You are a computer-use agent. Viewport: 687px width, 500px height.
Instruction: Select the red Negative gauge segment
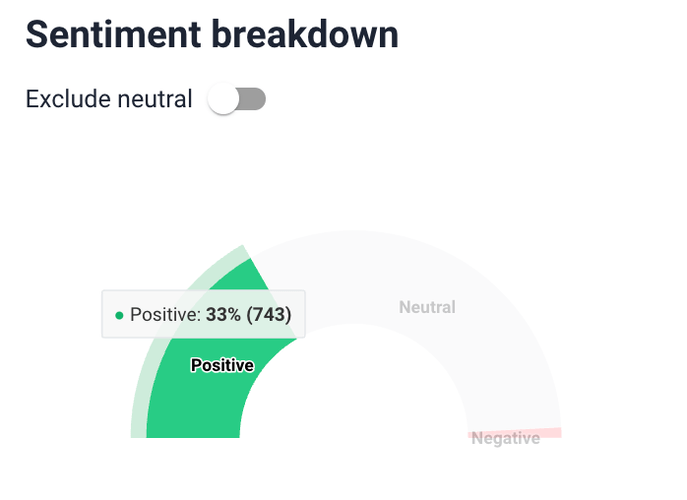click(x=550, y=433)
